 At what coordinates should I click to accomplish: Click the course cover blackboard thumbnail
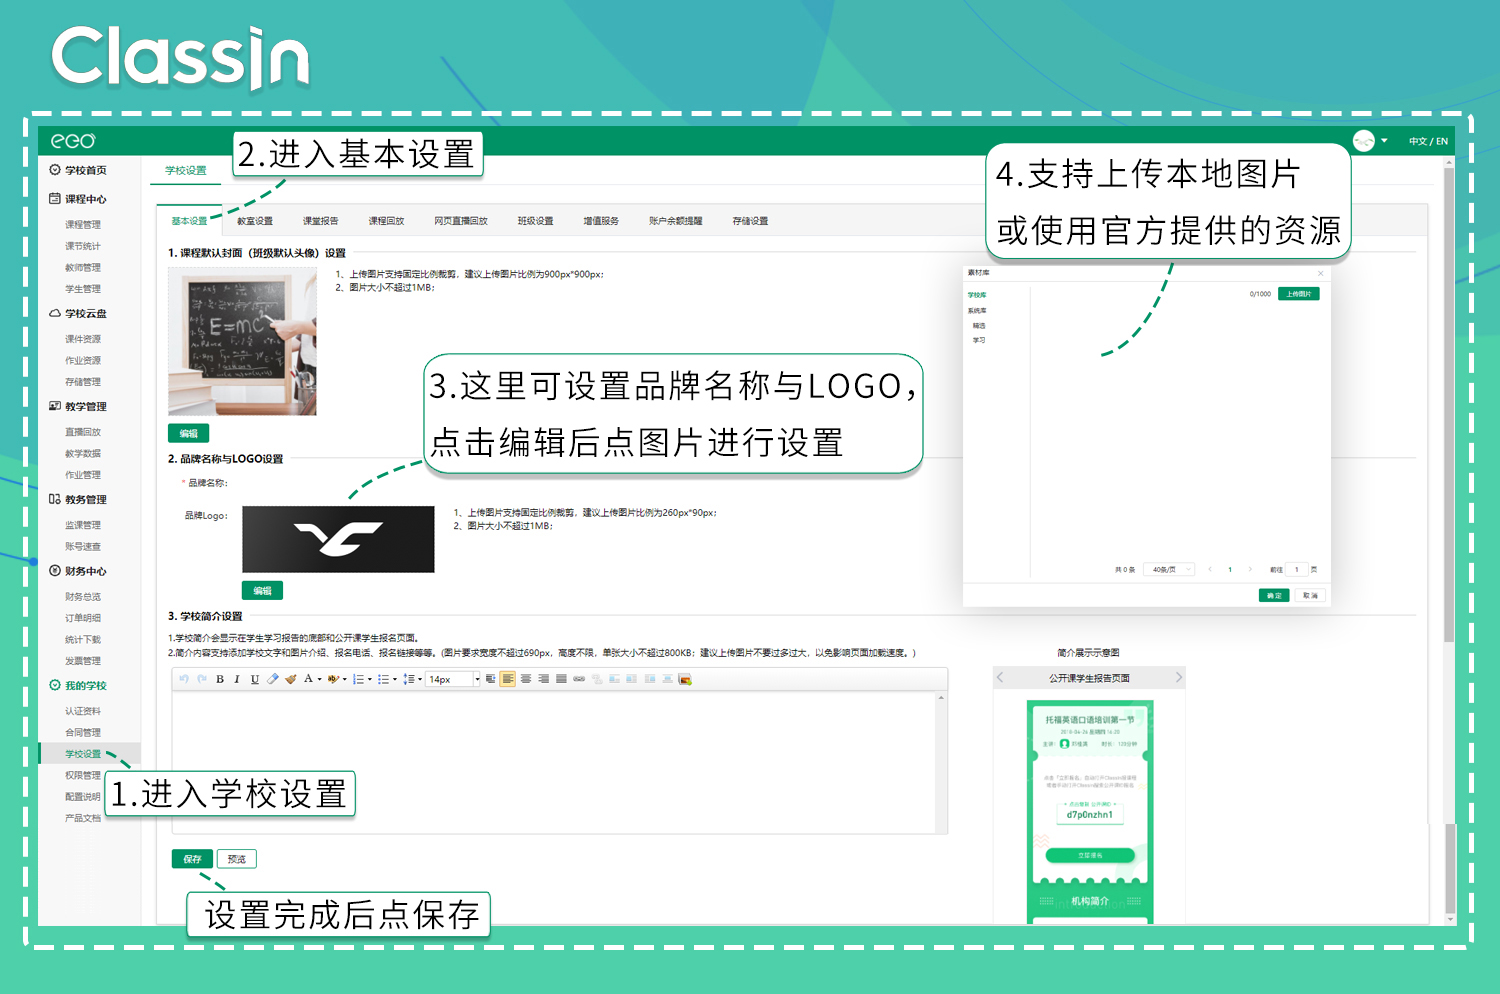(x=242, y=341)
